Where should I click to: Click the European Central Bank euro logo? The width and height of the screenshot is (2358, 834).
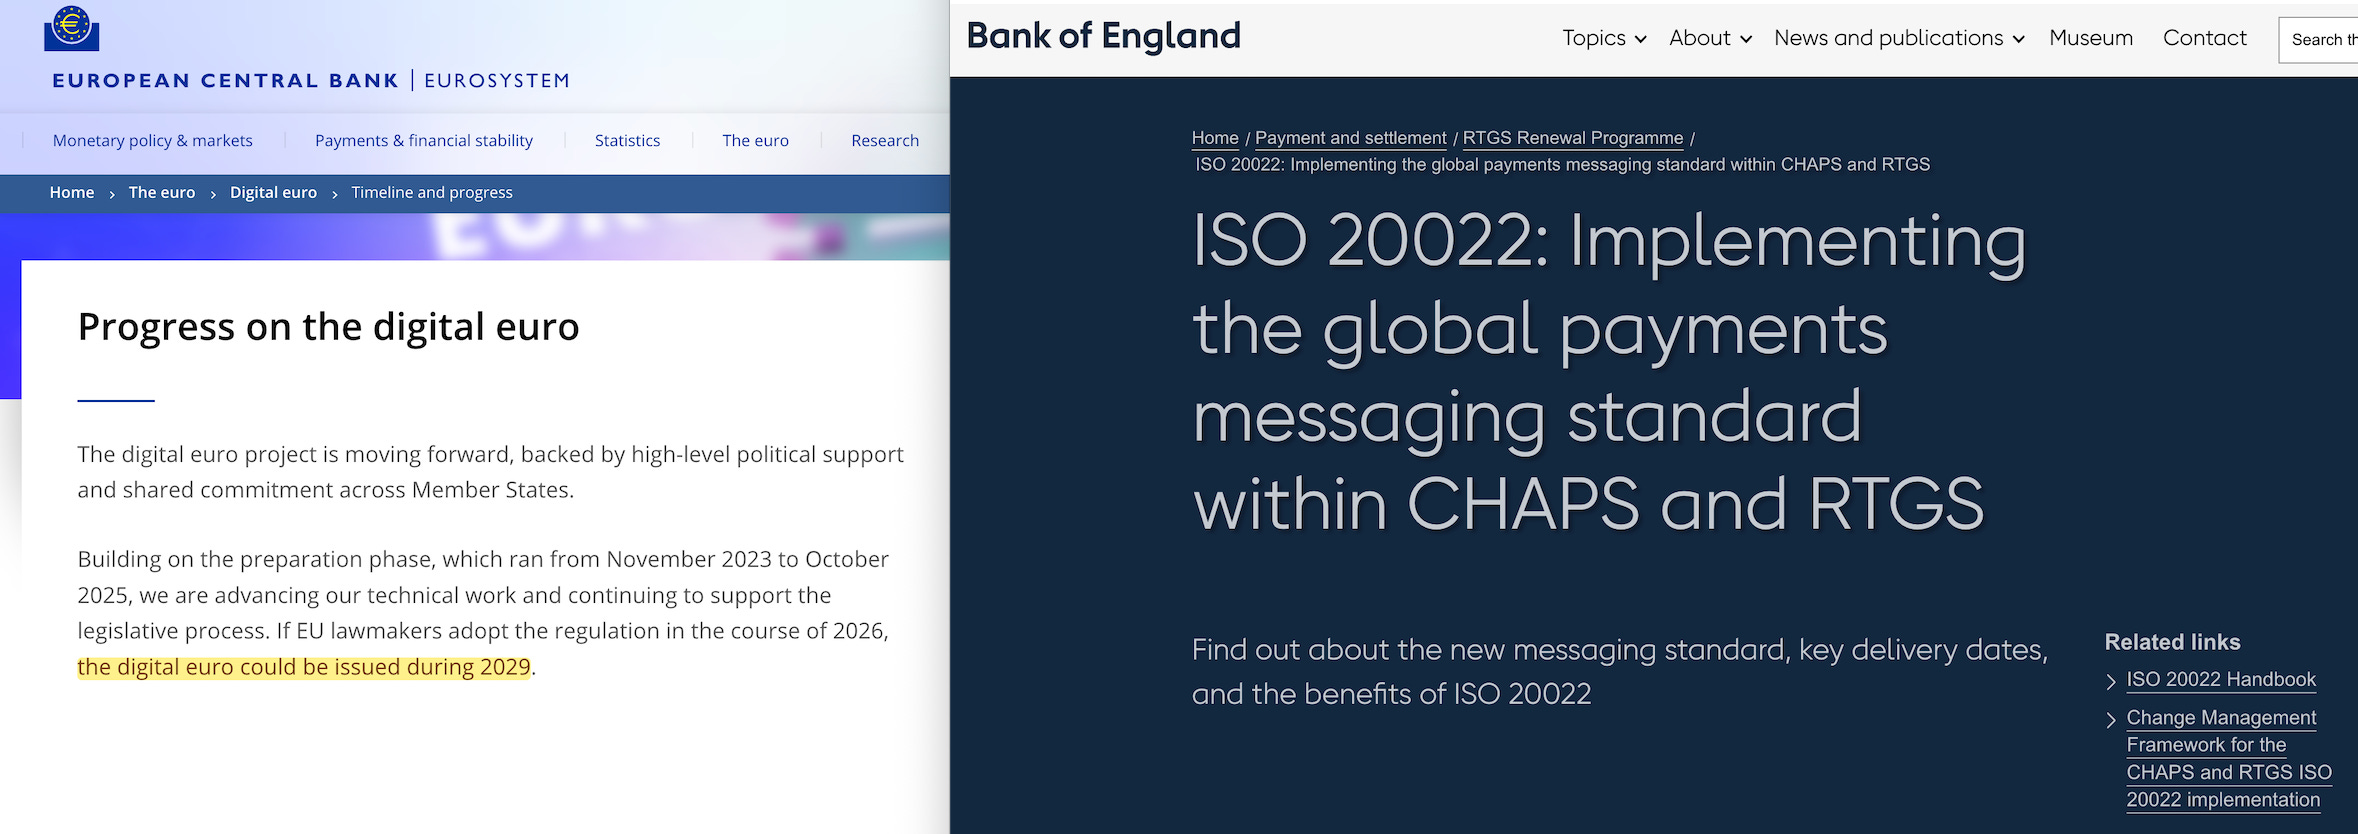[72, 28]
